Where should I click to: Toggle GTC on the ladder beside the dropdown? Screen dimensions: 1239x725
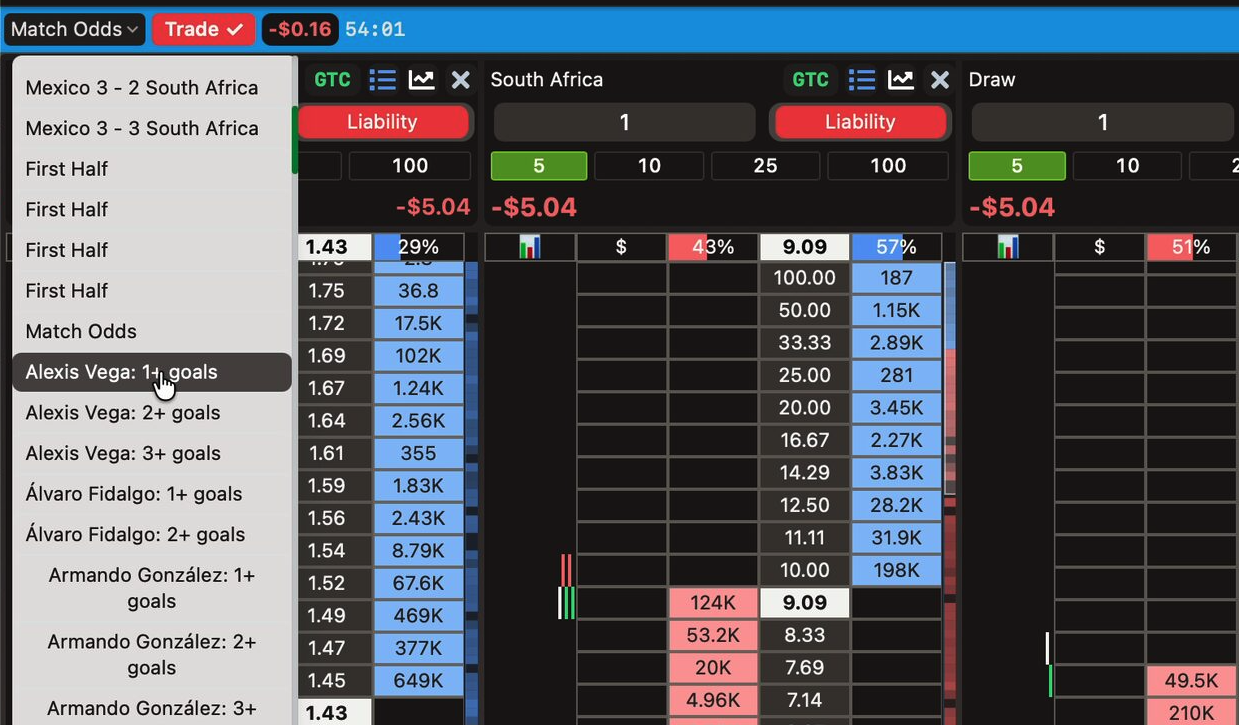click(332, 80)
